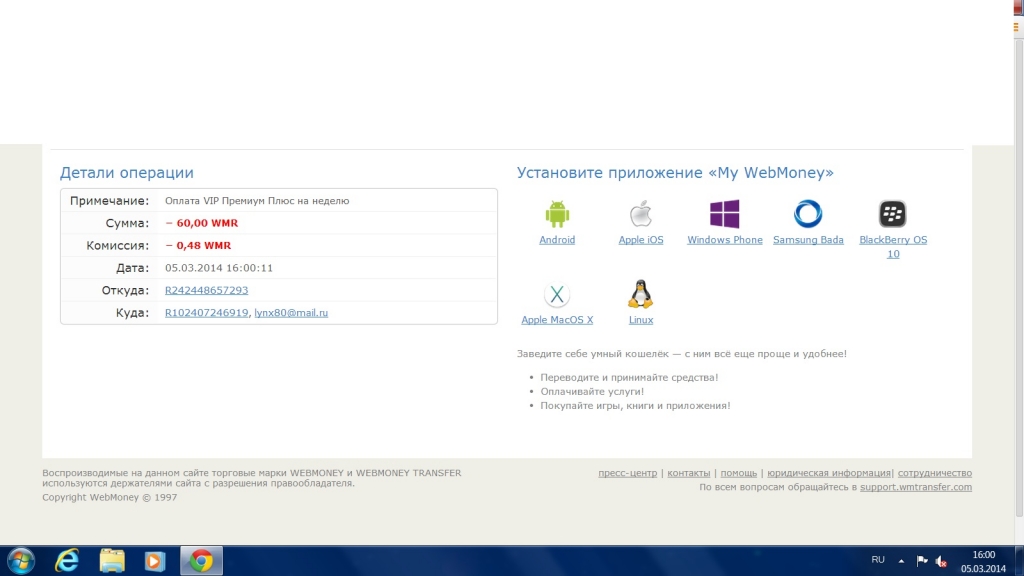Open the контакты footer link
1024x576 pixels.
click(x=689, y=473)
